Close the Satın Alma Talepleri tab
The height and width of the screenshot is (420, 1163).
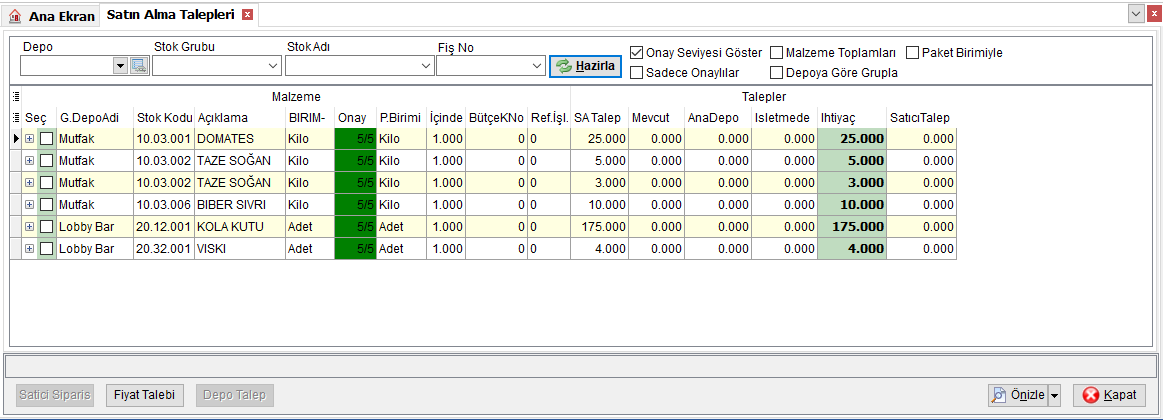[x=248, y=14]
